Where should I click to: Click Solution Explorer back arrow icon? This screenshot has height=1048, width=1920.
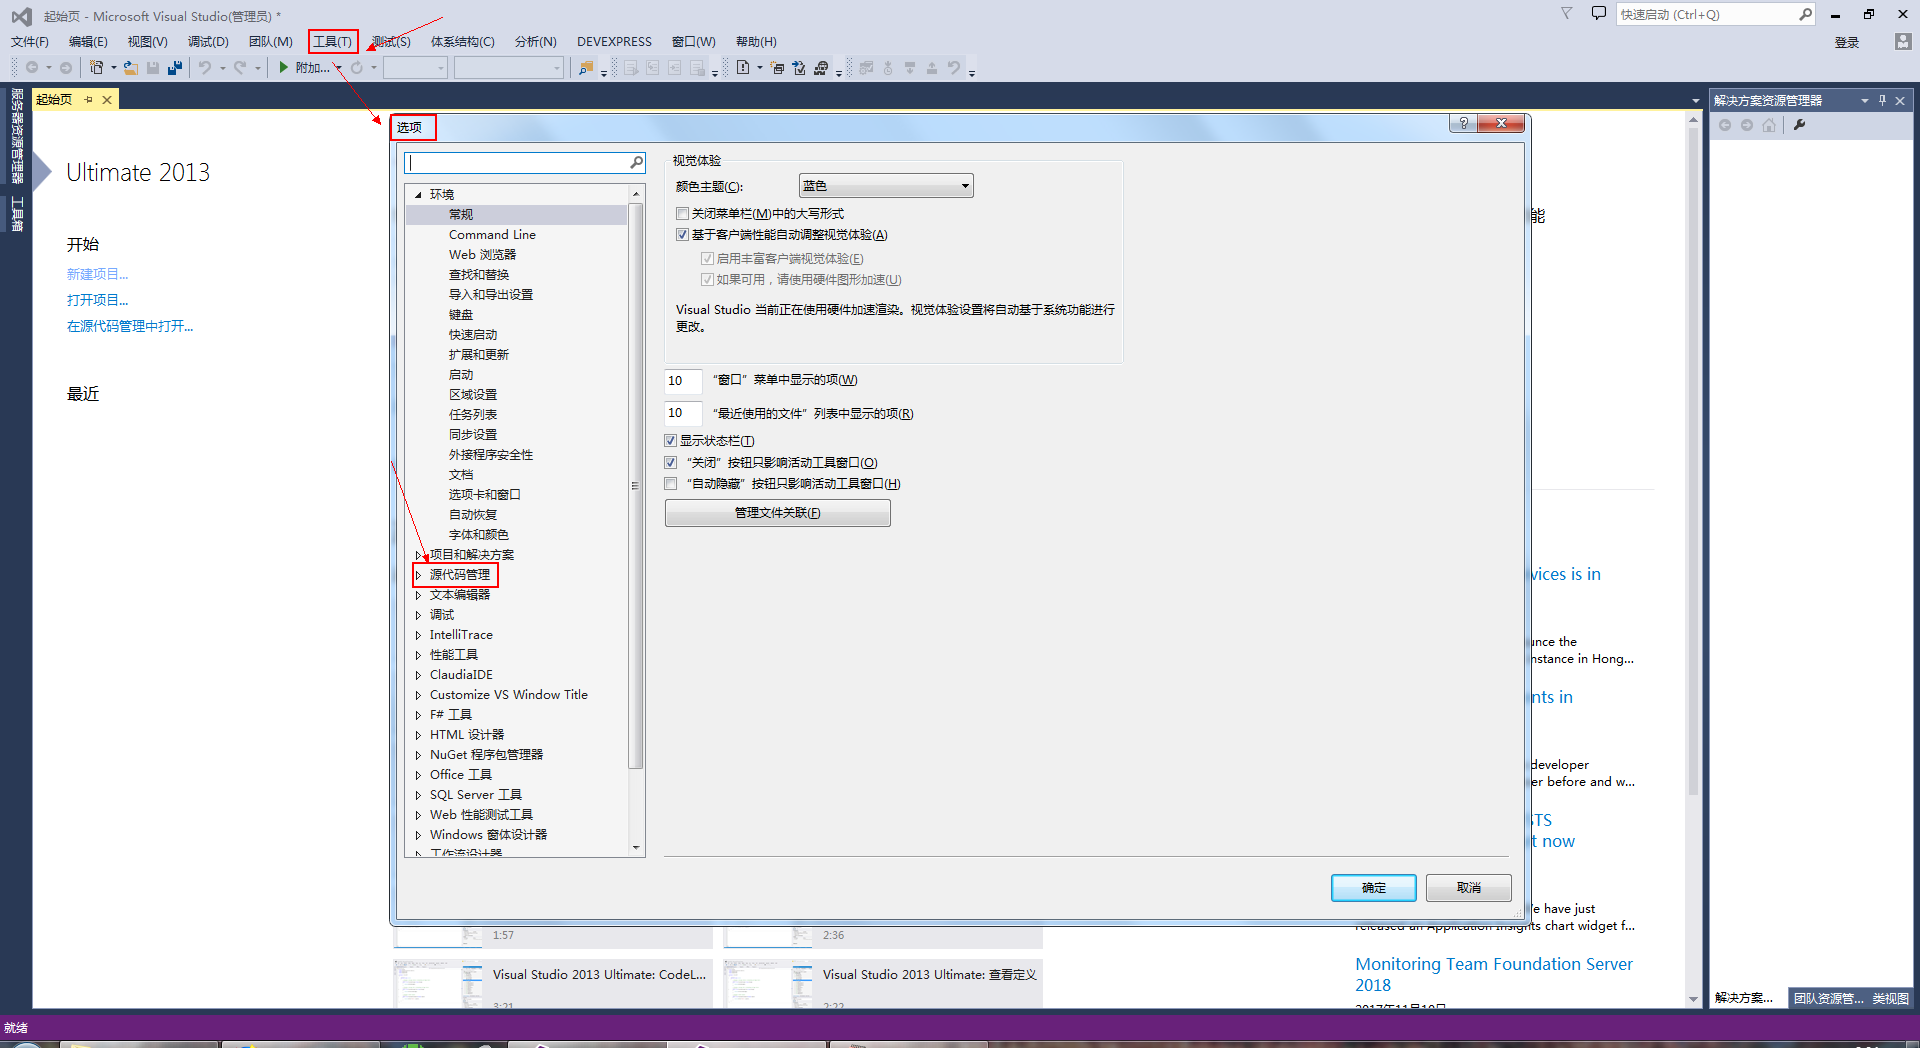click(1725, 125)
